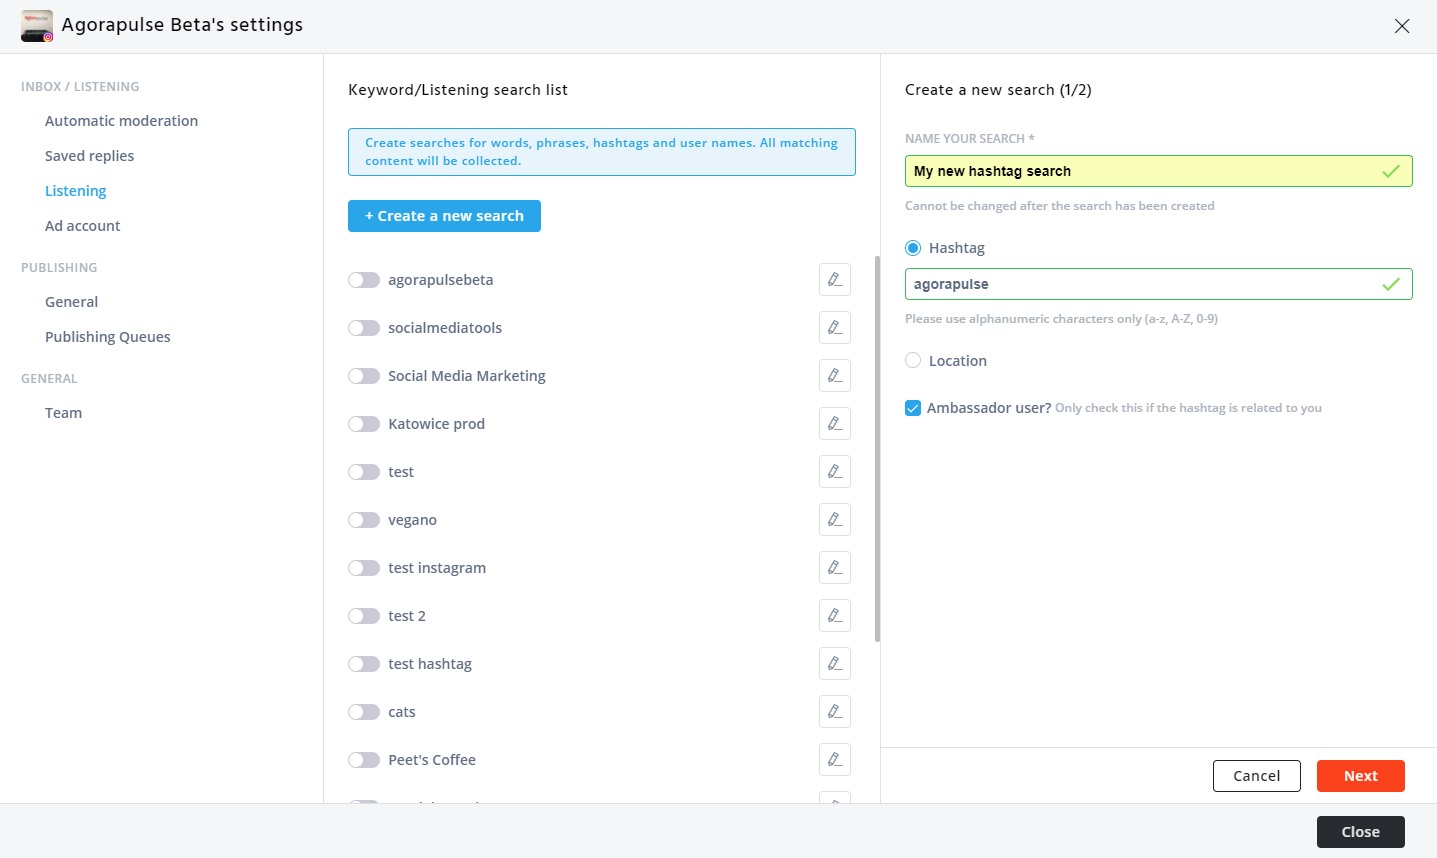
Task: Open Automatic moderation settings
Action: click(121, 121)
